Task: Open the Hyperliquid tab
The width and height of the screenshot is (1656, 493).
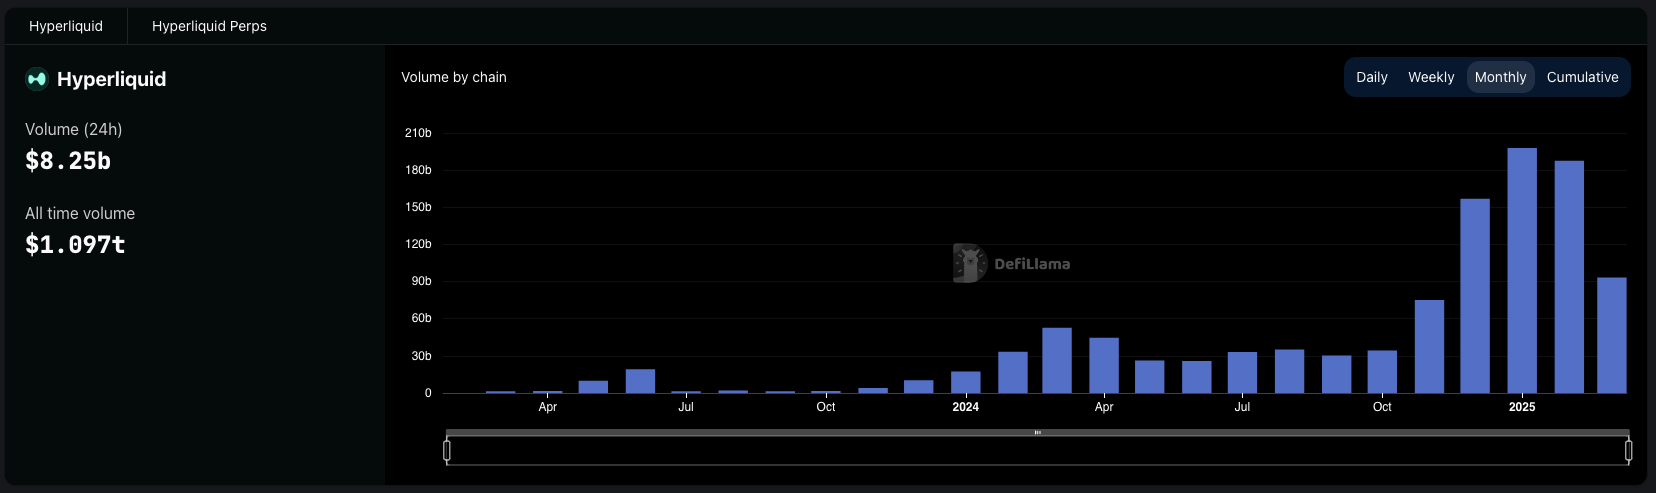Action: [66, 26]
